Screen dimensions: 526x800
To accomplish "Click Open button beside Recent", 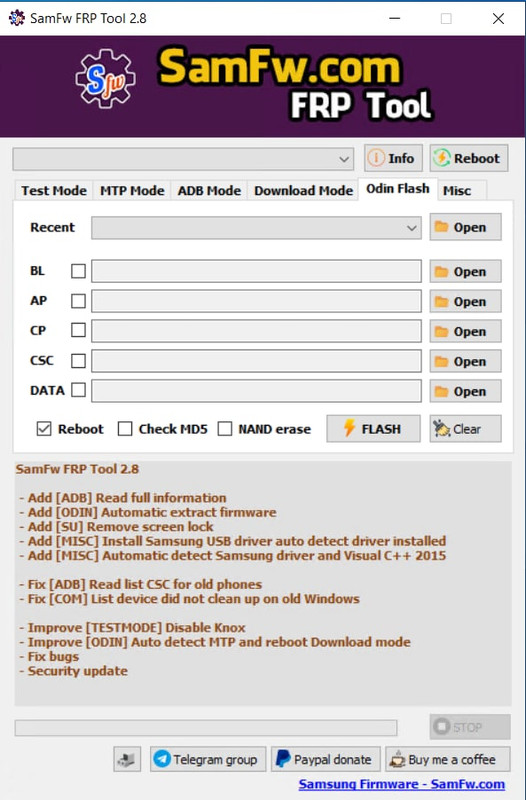I will (465, 227).
